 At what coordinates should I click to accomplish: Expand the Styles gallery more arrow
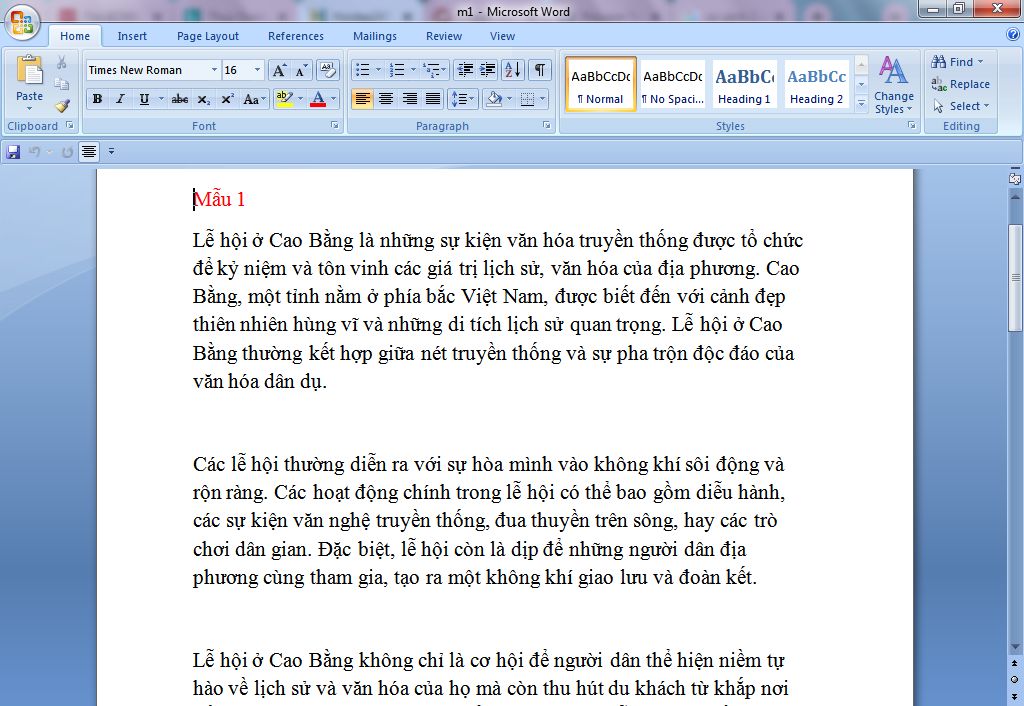861,104
